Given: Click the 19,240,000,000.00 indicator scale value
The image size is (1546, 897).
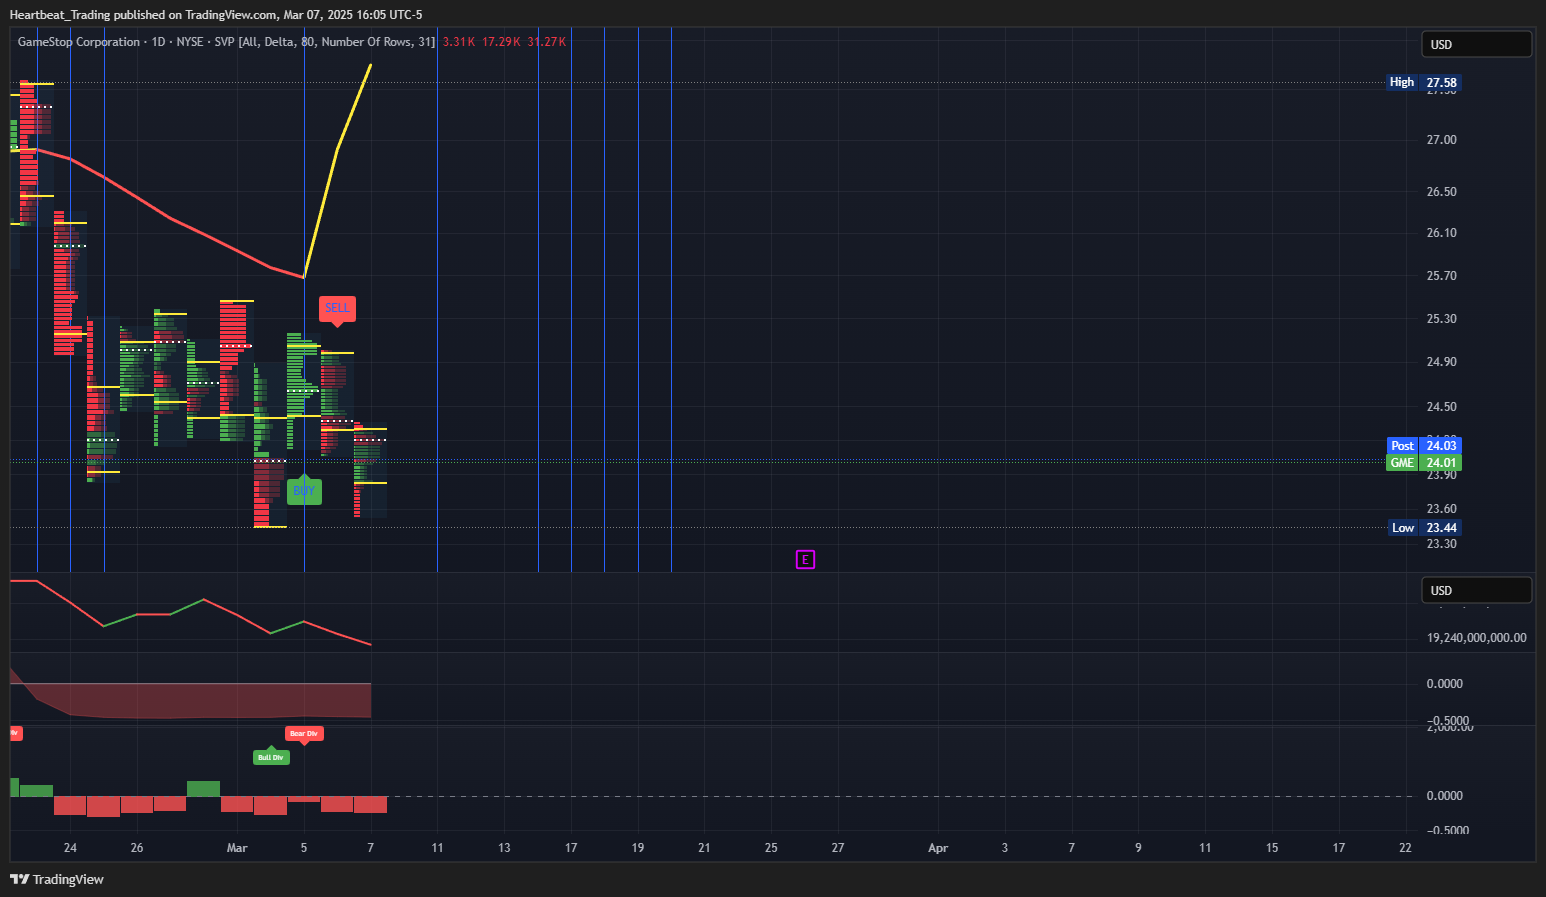Looking at the screenshot, I should pyautogui.click(x=1476, y=637).
